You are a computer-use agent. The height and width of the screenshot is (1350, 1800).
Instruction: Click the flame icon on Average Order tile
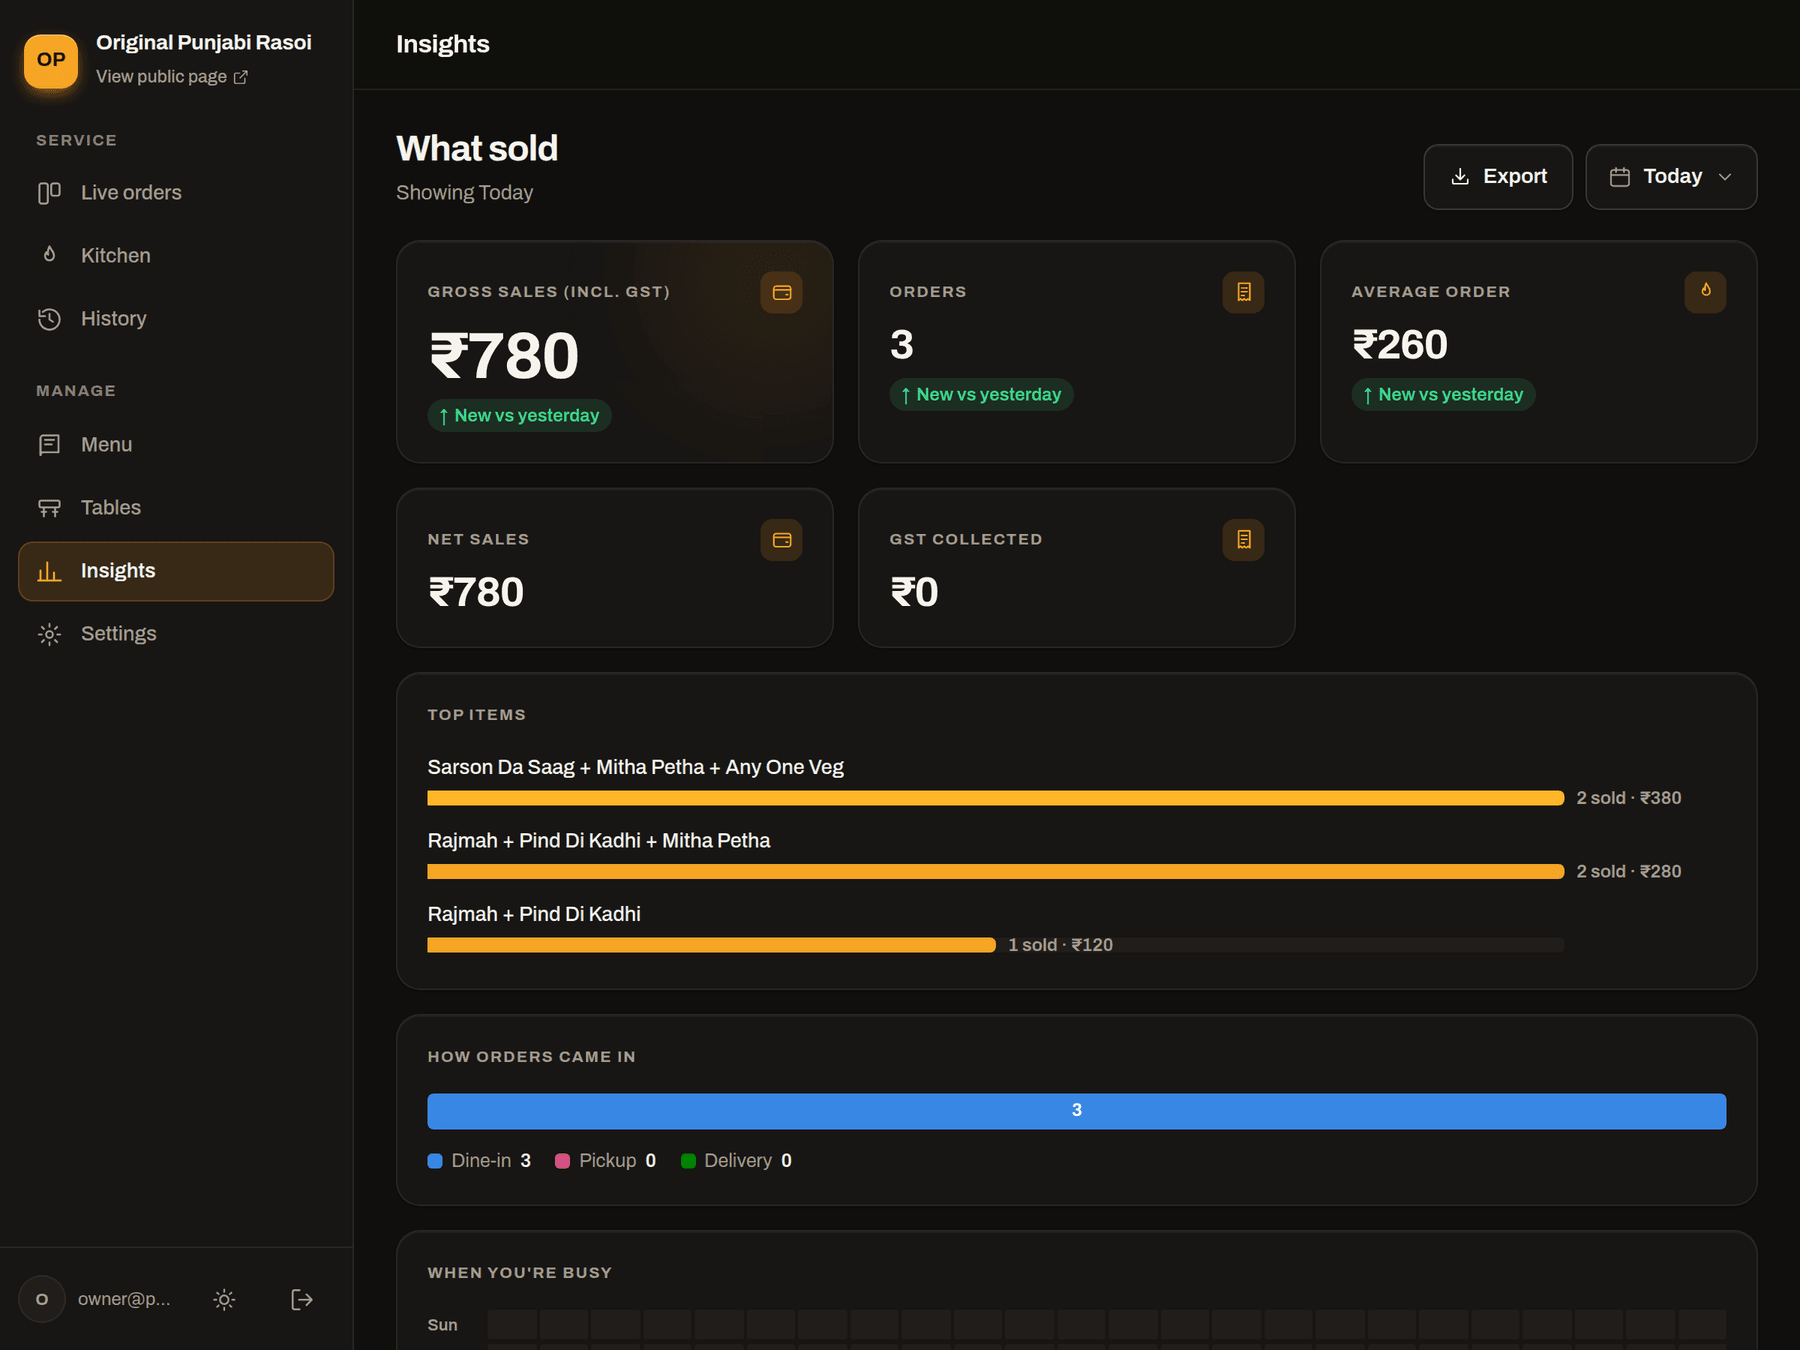1706,292
